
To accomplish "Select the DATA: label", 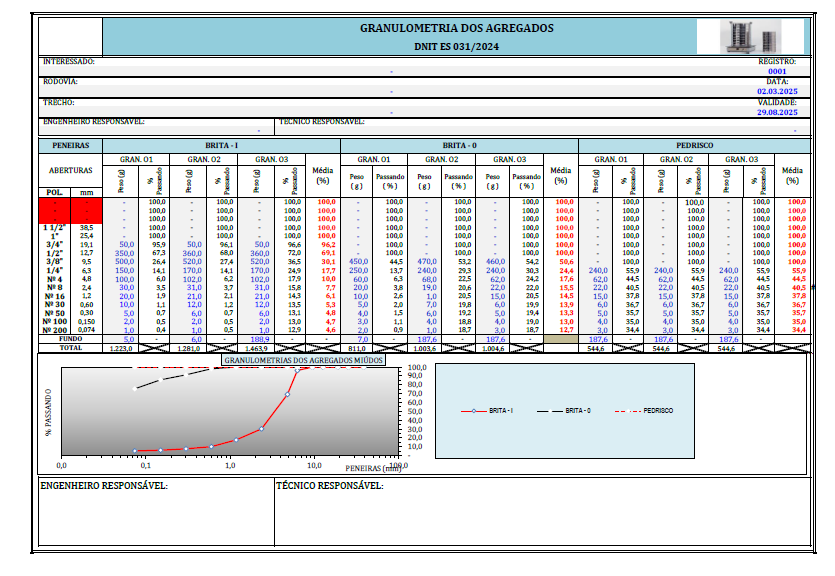I will 777,81.
